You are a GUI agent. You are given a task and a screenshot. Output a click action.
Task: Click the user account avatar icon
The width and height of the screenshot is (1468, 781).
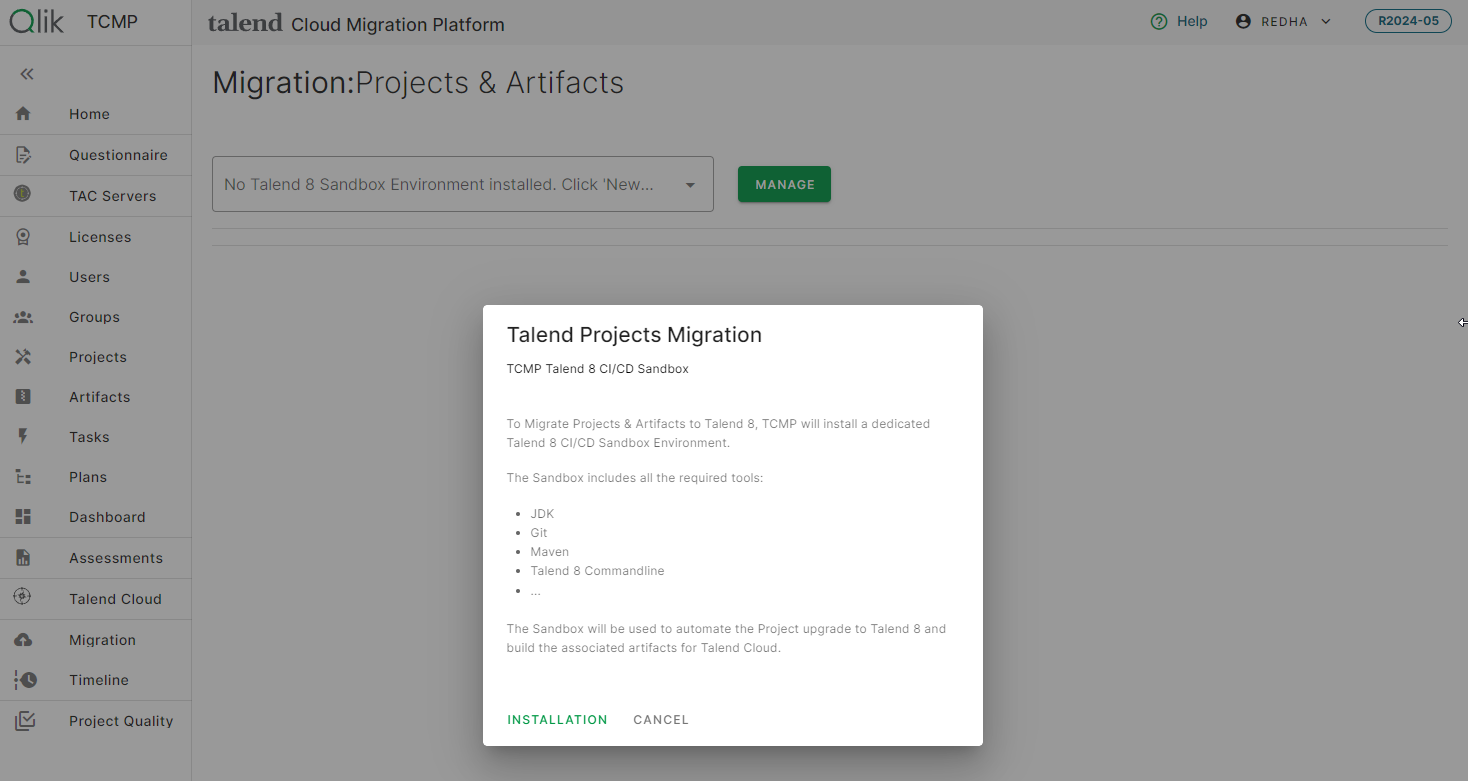(1243, 21)
